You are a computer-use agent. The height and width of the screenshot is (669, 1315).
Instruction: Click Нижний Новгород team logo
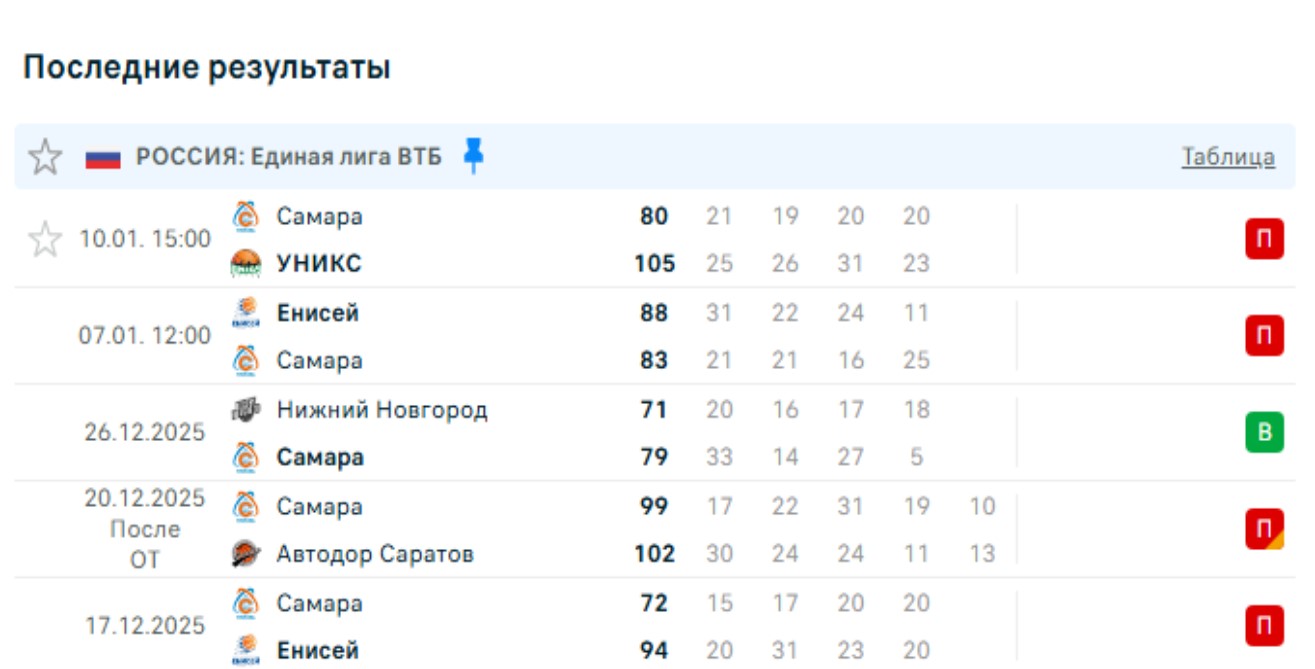coord(246,410)
